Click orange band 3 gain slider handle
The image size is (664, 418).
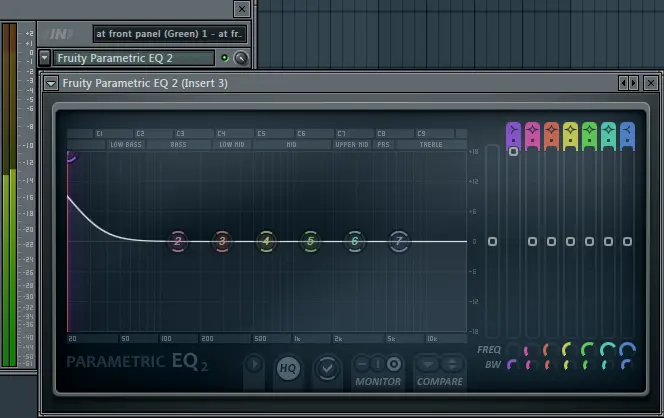tap(551, 241)
